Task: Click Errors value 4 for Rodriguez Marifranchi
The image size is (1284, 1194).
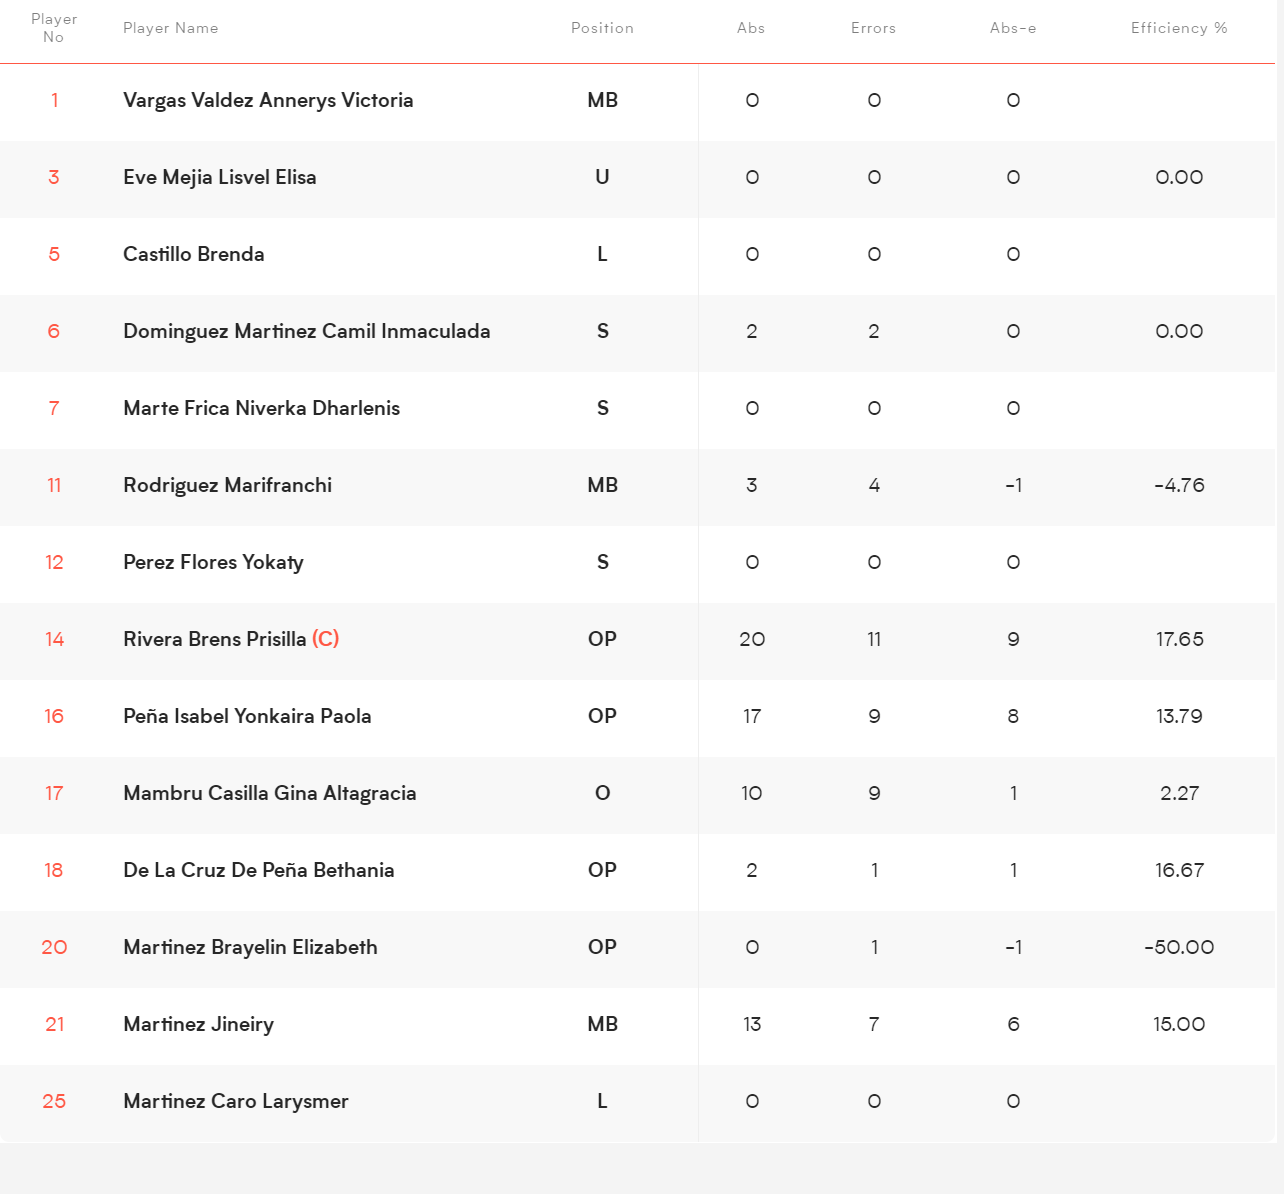Action: (874, 485)
